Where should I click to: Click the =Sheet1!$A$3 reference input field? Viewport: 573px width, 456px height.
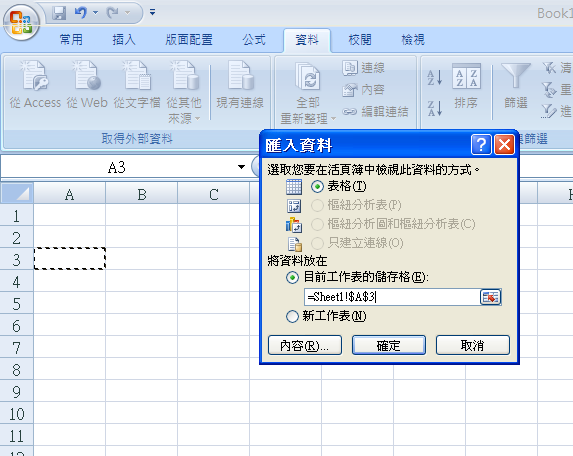(392, 297)
